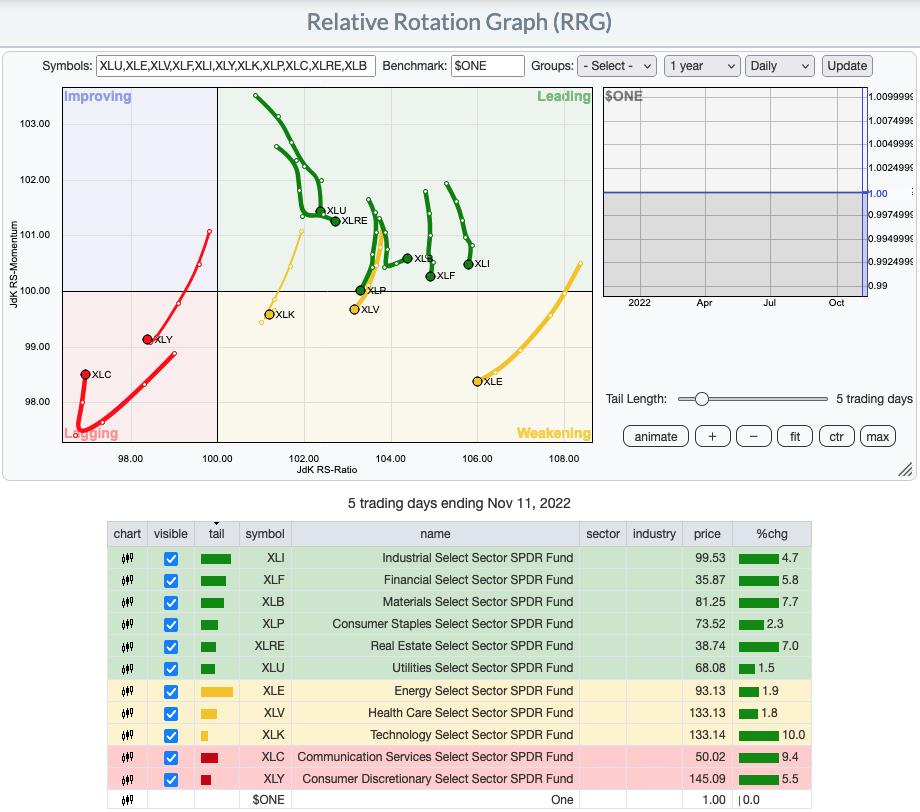Image resolution: width=920 pixels, height=812 pixels.
Task: Open the Groups select dropdown
Action: [x=617, y=66]
